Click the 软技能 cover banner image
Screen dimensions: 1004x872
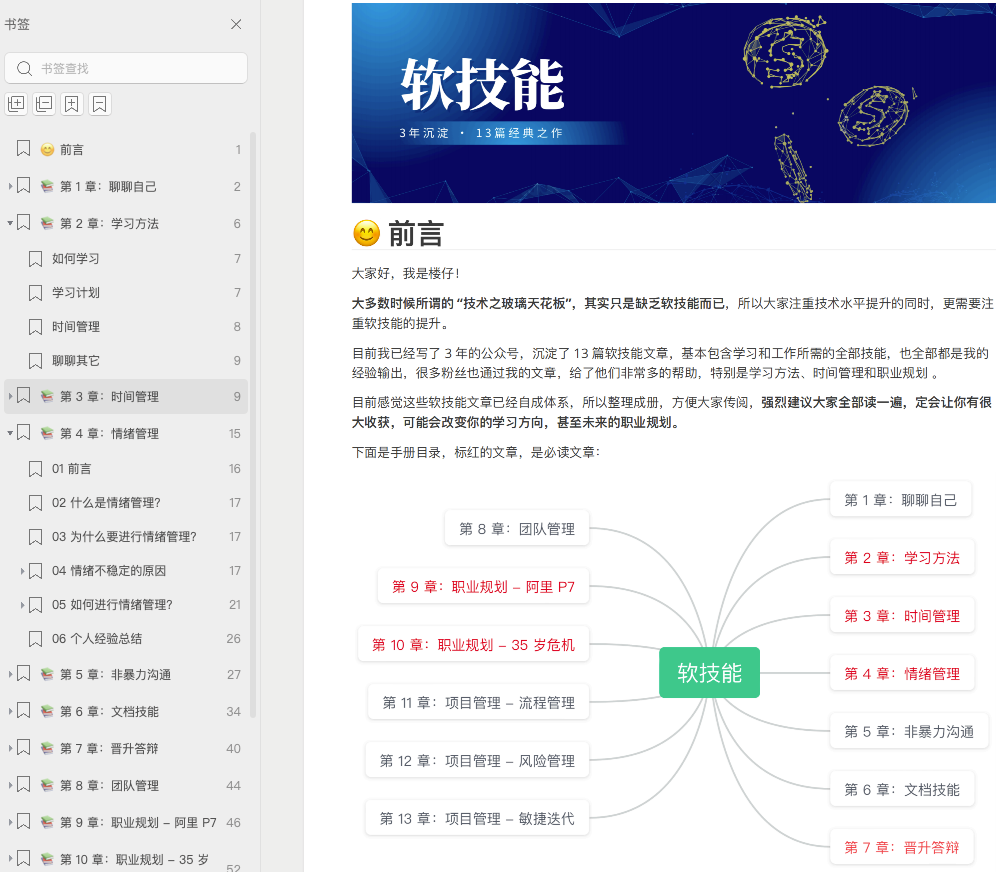tap(674, 103)
